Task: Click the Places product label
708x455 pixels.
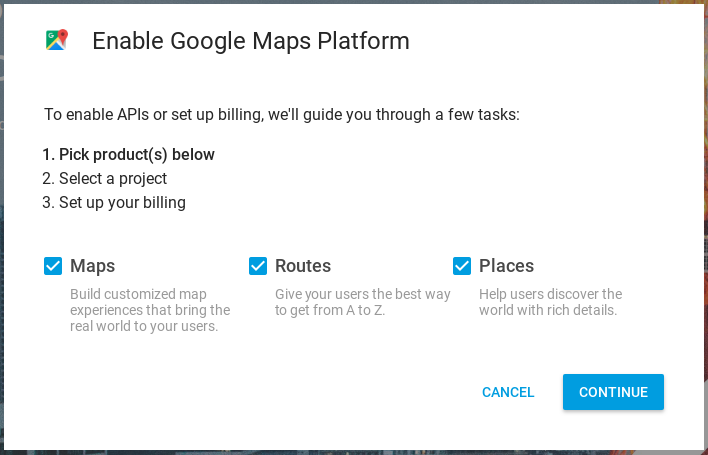Action: [506, 266]
